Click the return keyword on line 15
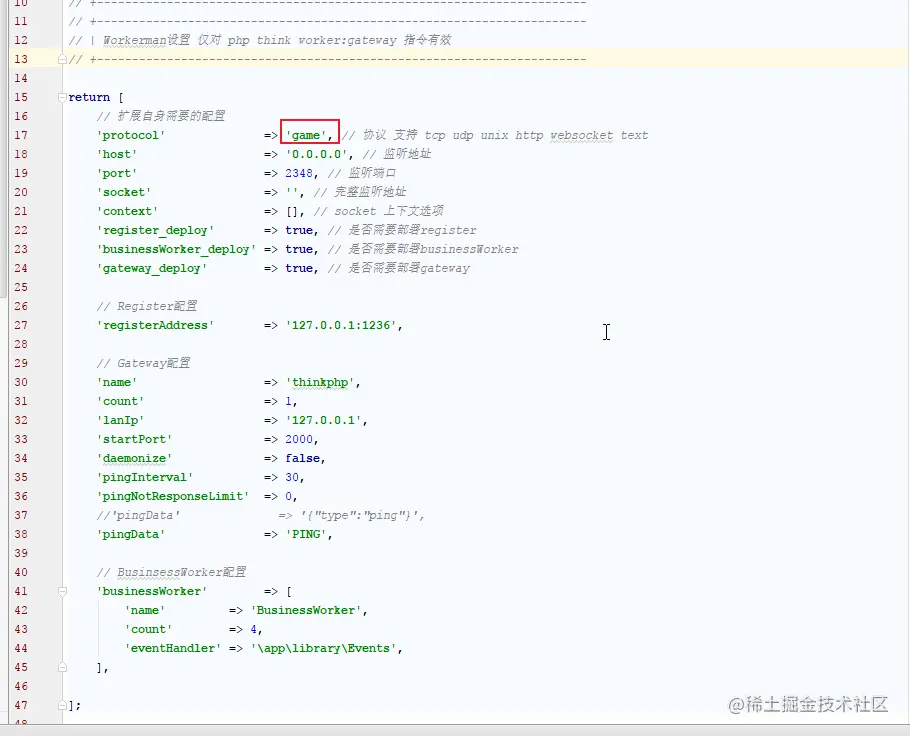 (89, 97)
